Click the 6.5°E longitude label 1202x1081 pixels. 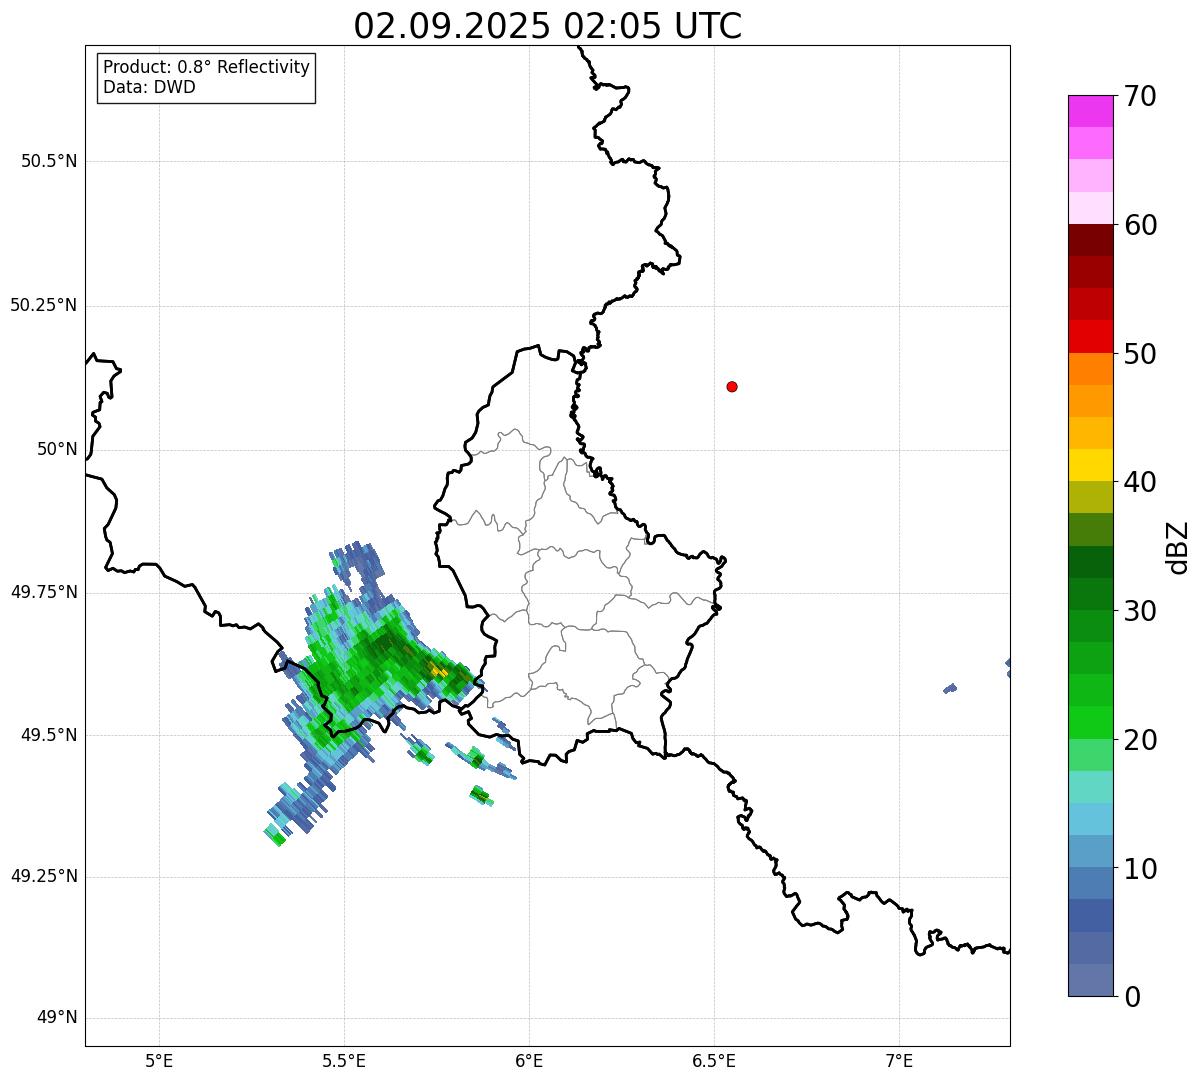click(x=714, y=1061)
